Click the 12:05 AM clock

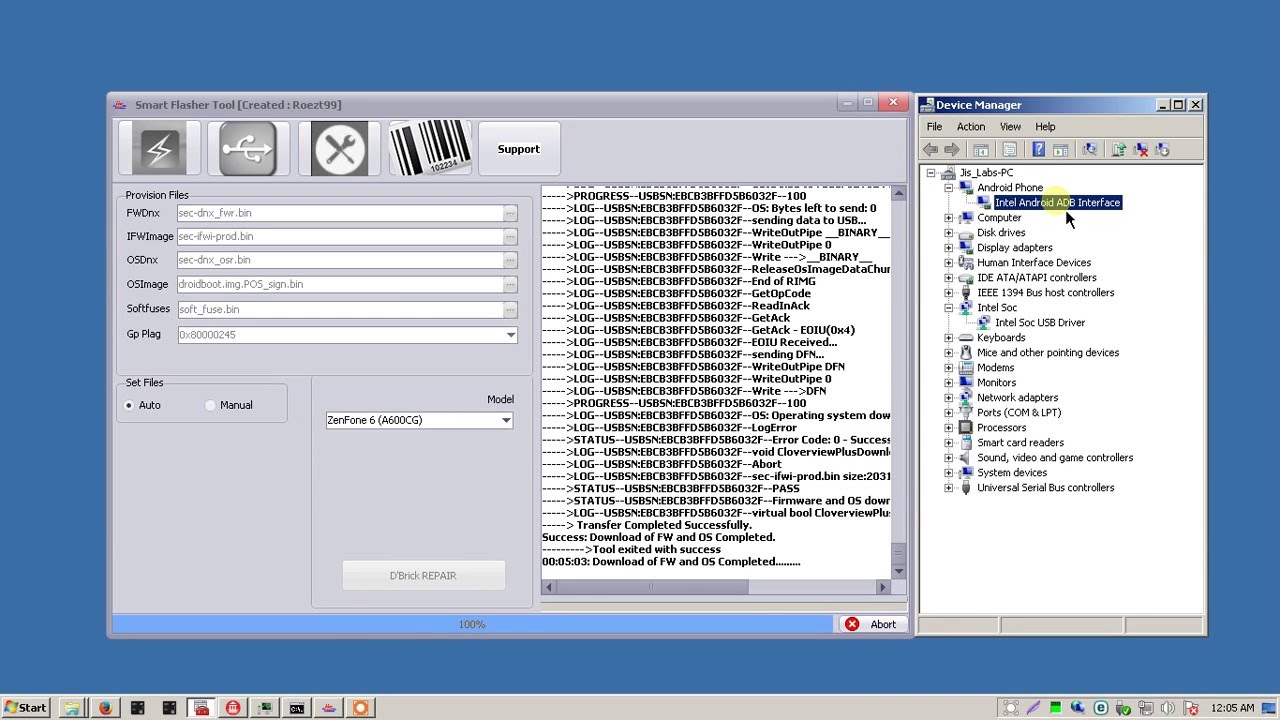[x=1232, y=708]
